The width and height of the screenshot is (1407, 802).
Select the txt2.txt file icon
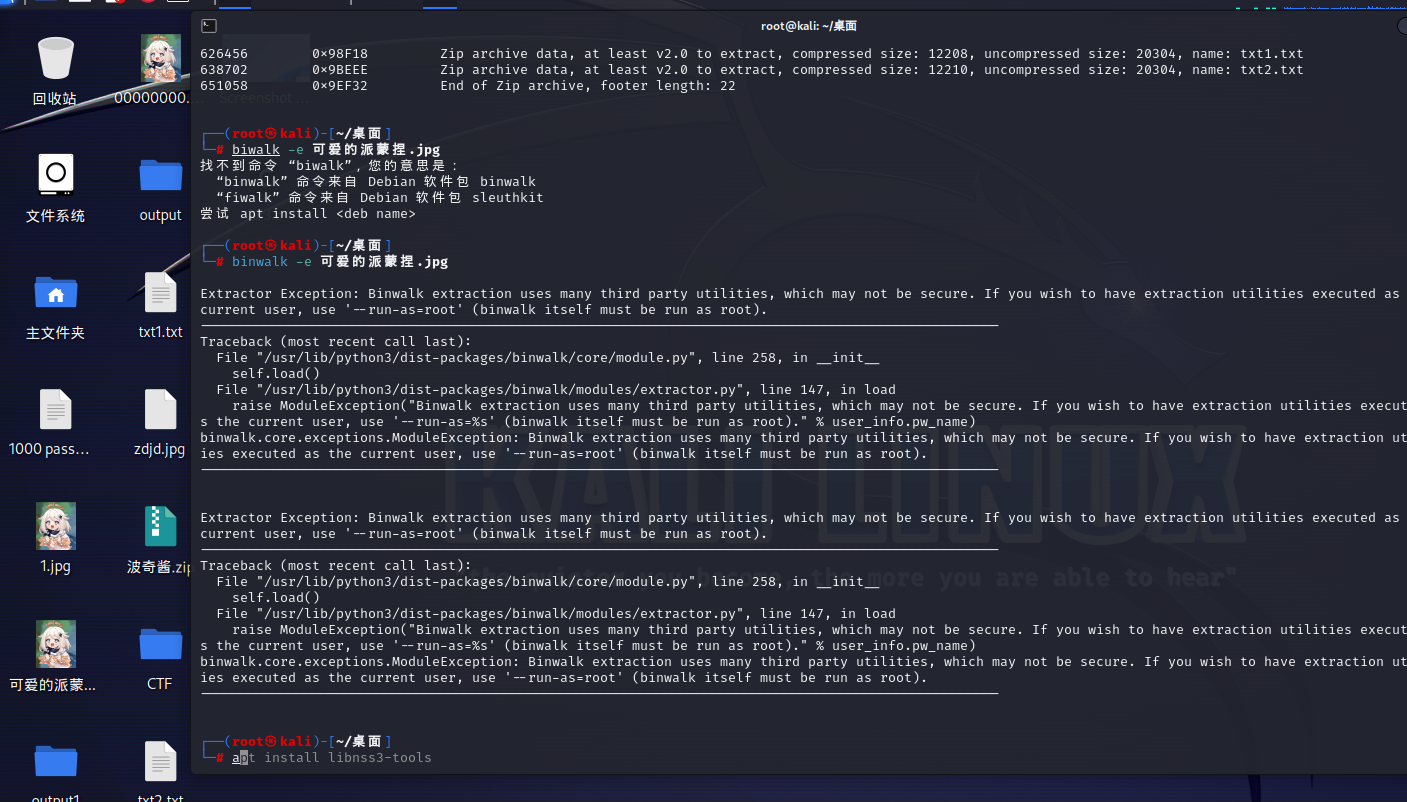[160, 761]
